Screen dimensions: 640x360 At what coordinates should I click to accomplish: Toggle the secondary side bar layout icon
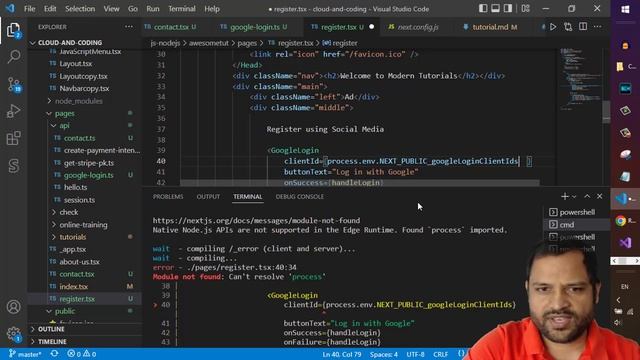[508, 9]
